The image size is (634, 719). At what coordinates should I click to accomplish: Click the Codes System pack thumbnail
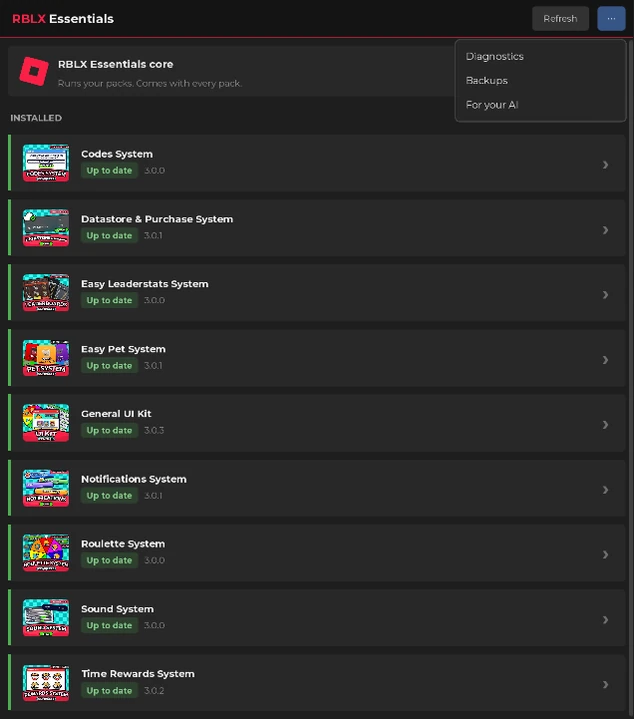[46, 163]
